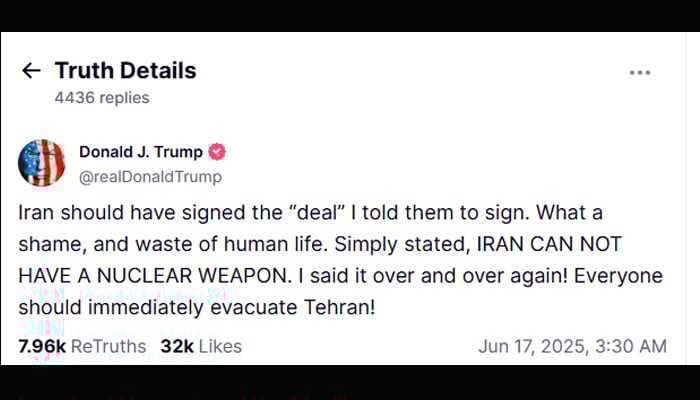Click the phrase IRAN CAN NOT
Screen dimensions: 700x400
(x=550, y=244)
